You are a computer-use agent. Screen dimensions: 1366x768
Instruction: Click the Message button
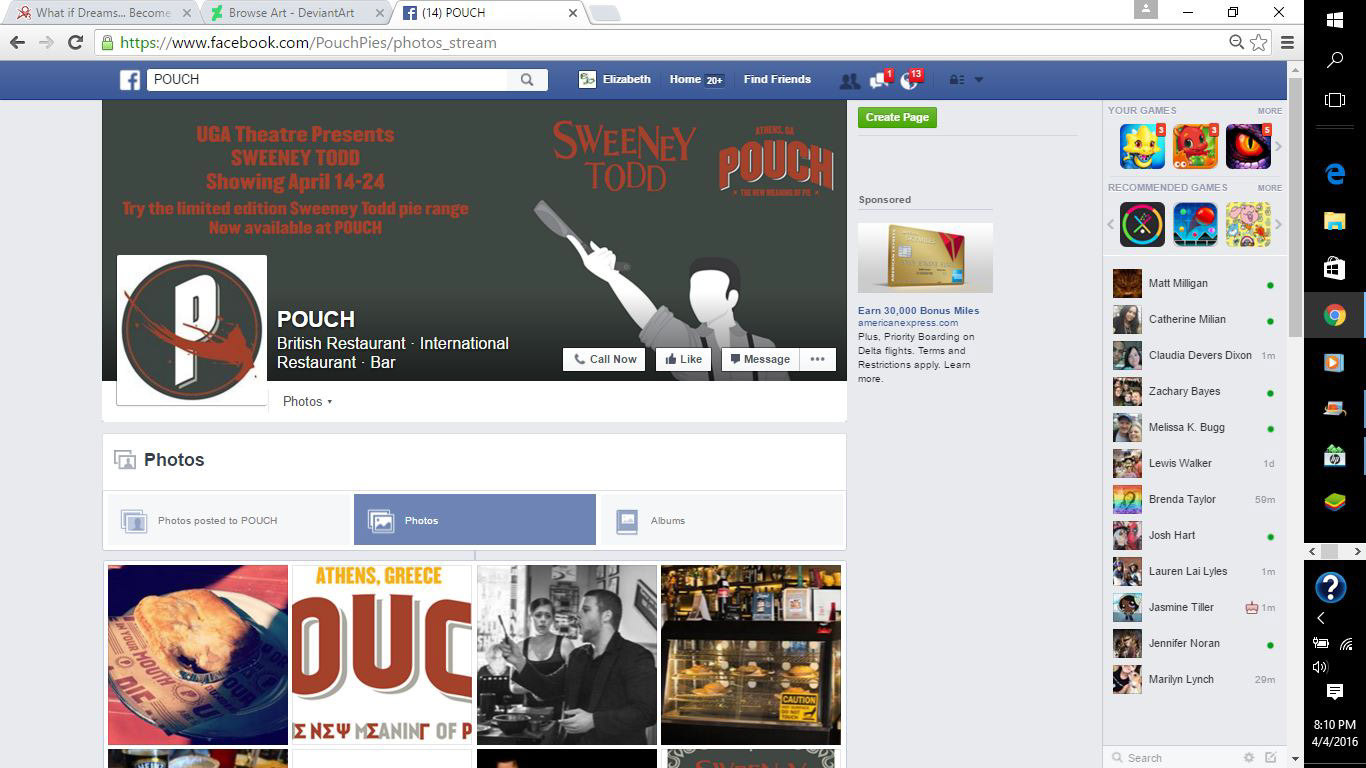759,359
